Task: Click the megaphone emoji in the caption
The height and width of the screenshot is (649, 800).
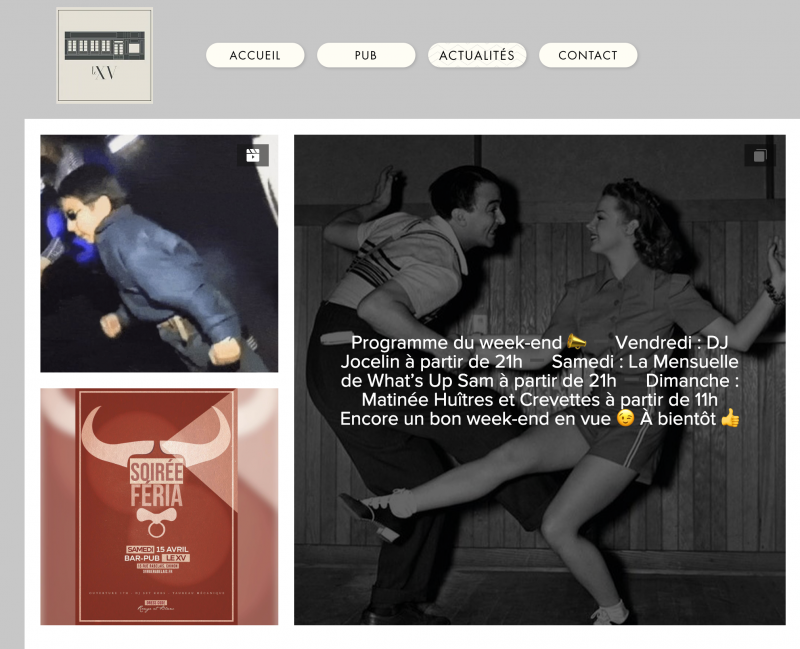Action: (x=577, y=342)
